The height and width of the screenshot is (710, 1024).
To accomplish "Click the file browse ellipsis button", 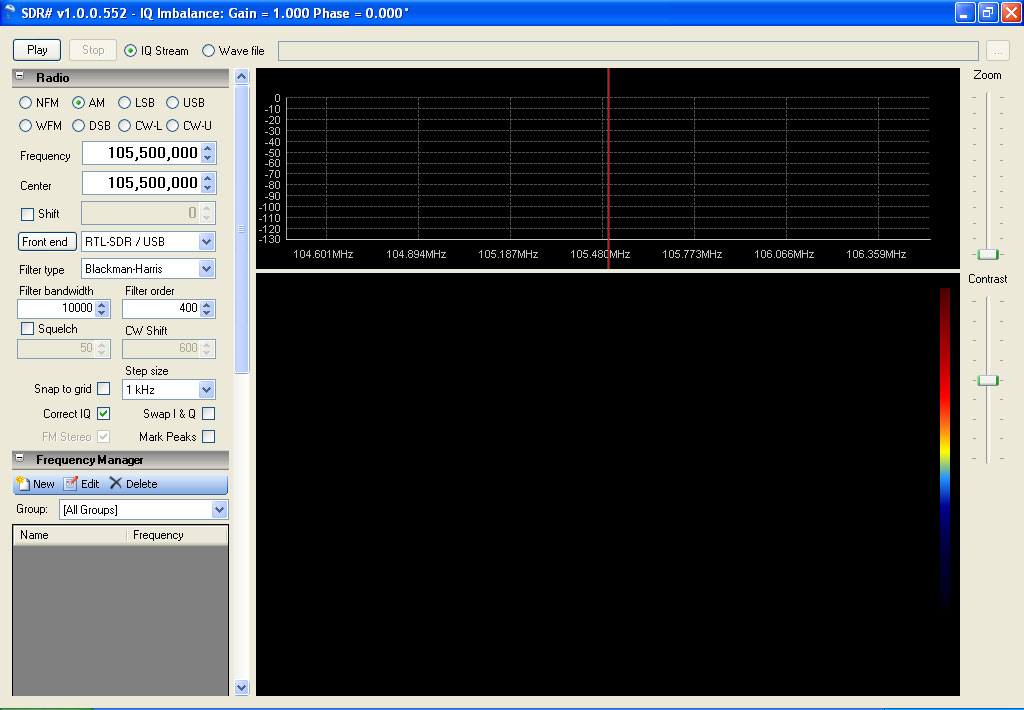I will click(997, 51).
